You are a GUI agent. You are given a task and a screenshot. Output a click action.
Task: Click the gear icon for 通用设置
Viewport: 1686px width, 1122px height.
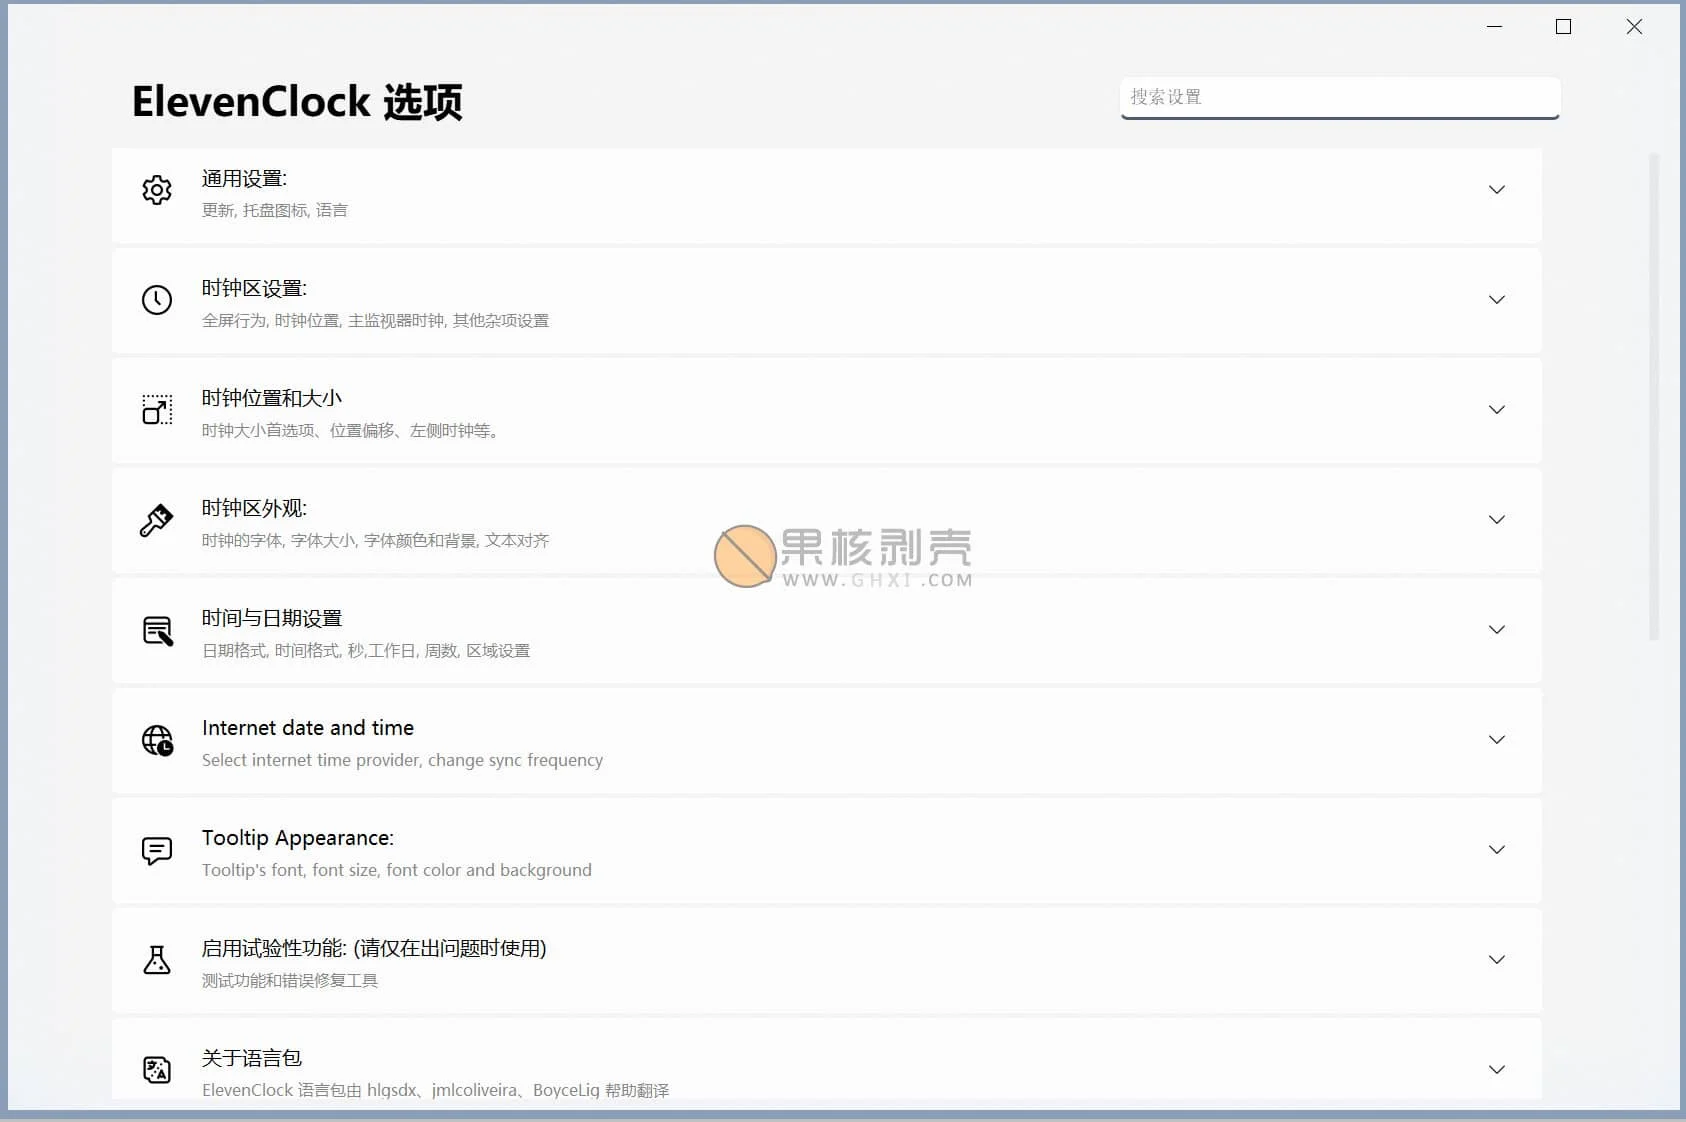pos(157,190)
